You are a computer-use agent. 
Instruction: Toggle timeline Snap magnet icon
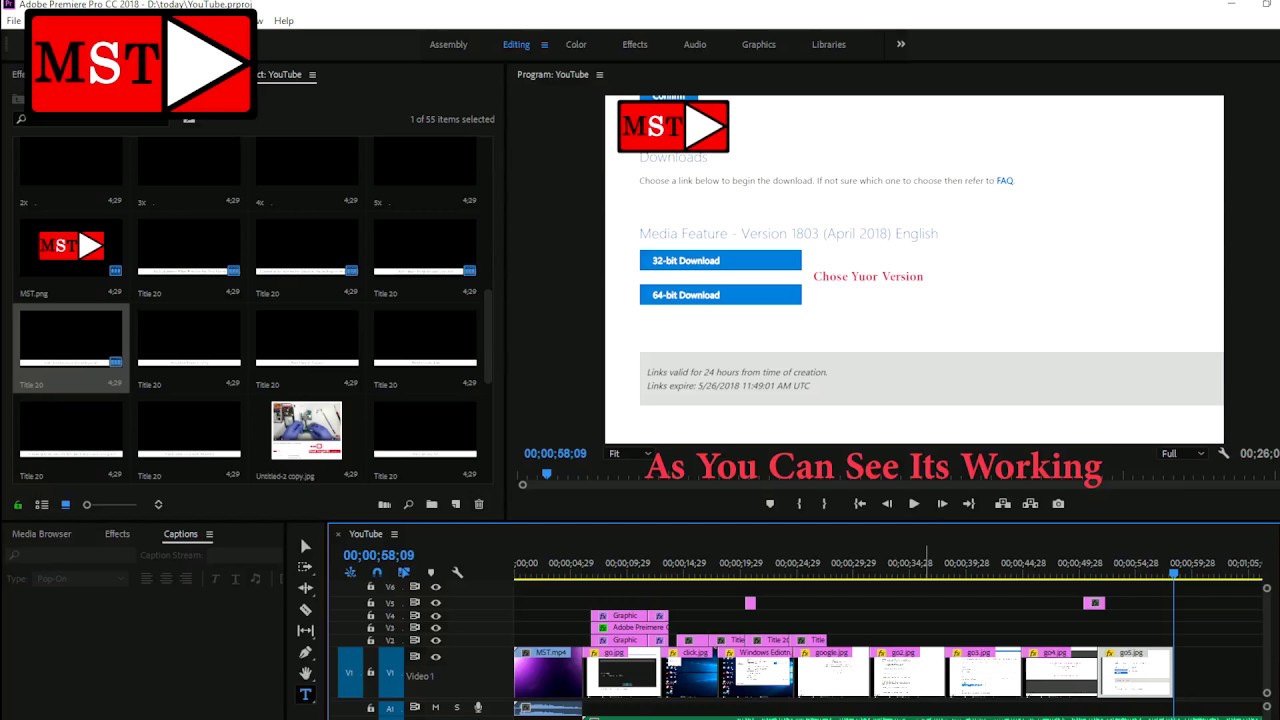(x=377, y=573)
